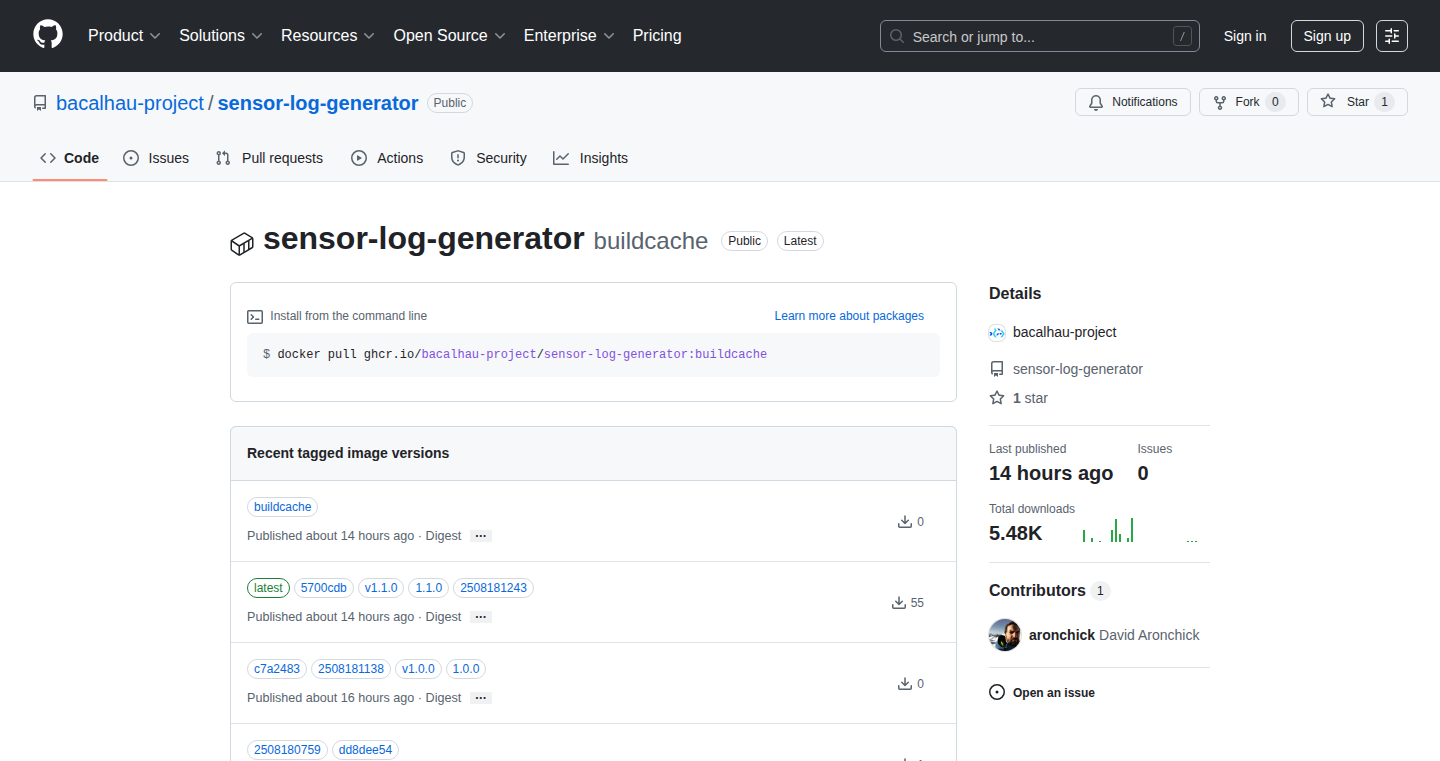Expand the Product menu
Image resolution: width=1440 pixels, height=761 pixels.
point(124,36)
